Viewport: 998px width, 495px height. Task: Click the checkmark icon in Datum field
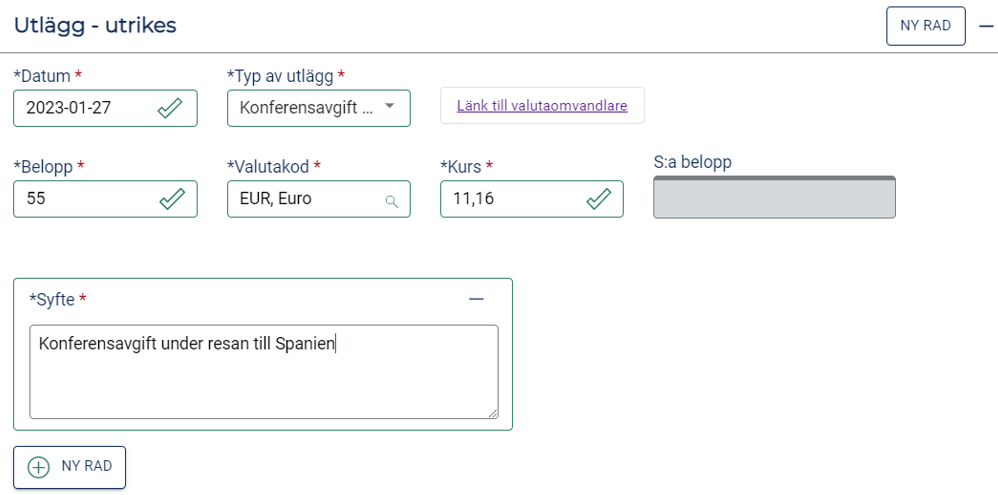[x=170, y=108]
